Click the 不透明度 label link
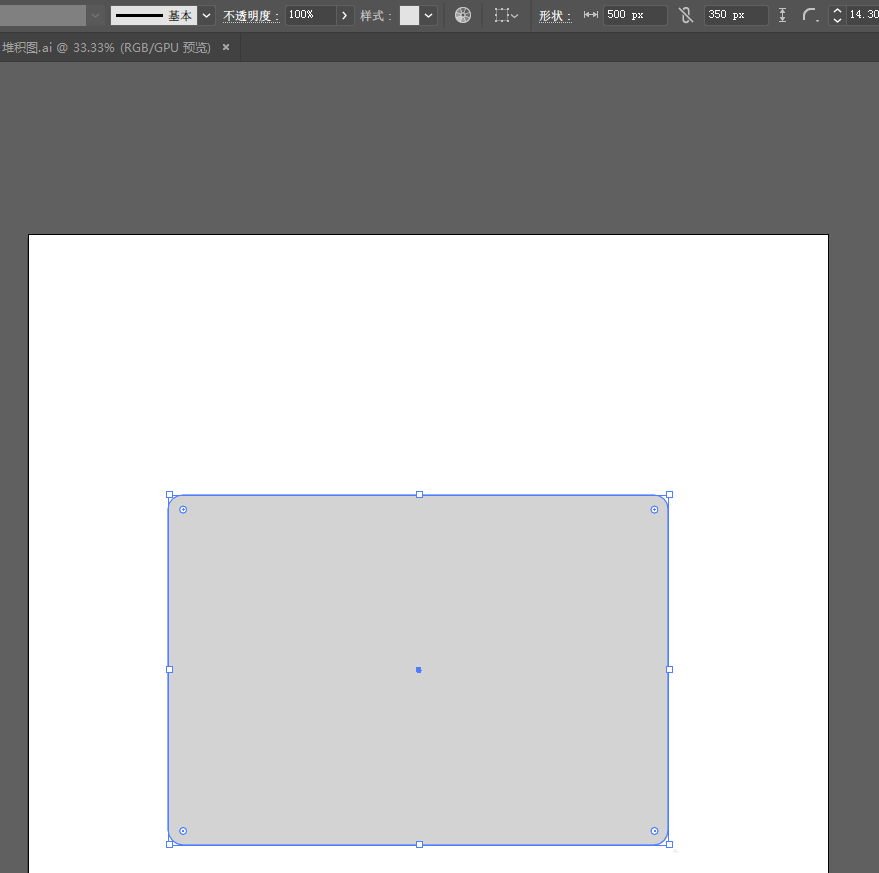Screen dimensions: 879x873 pos(251,16)
